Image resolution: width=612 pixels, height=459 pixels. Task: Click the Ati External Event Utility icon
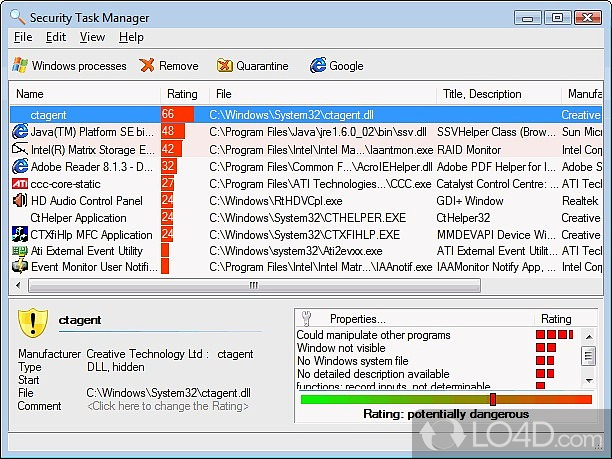coord(20,251)
